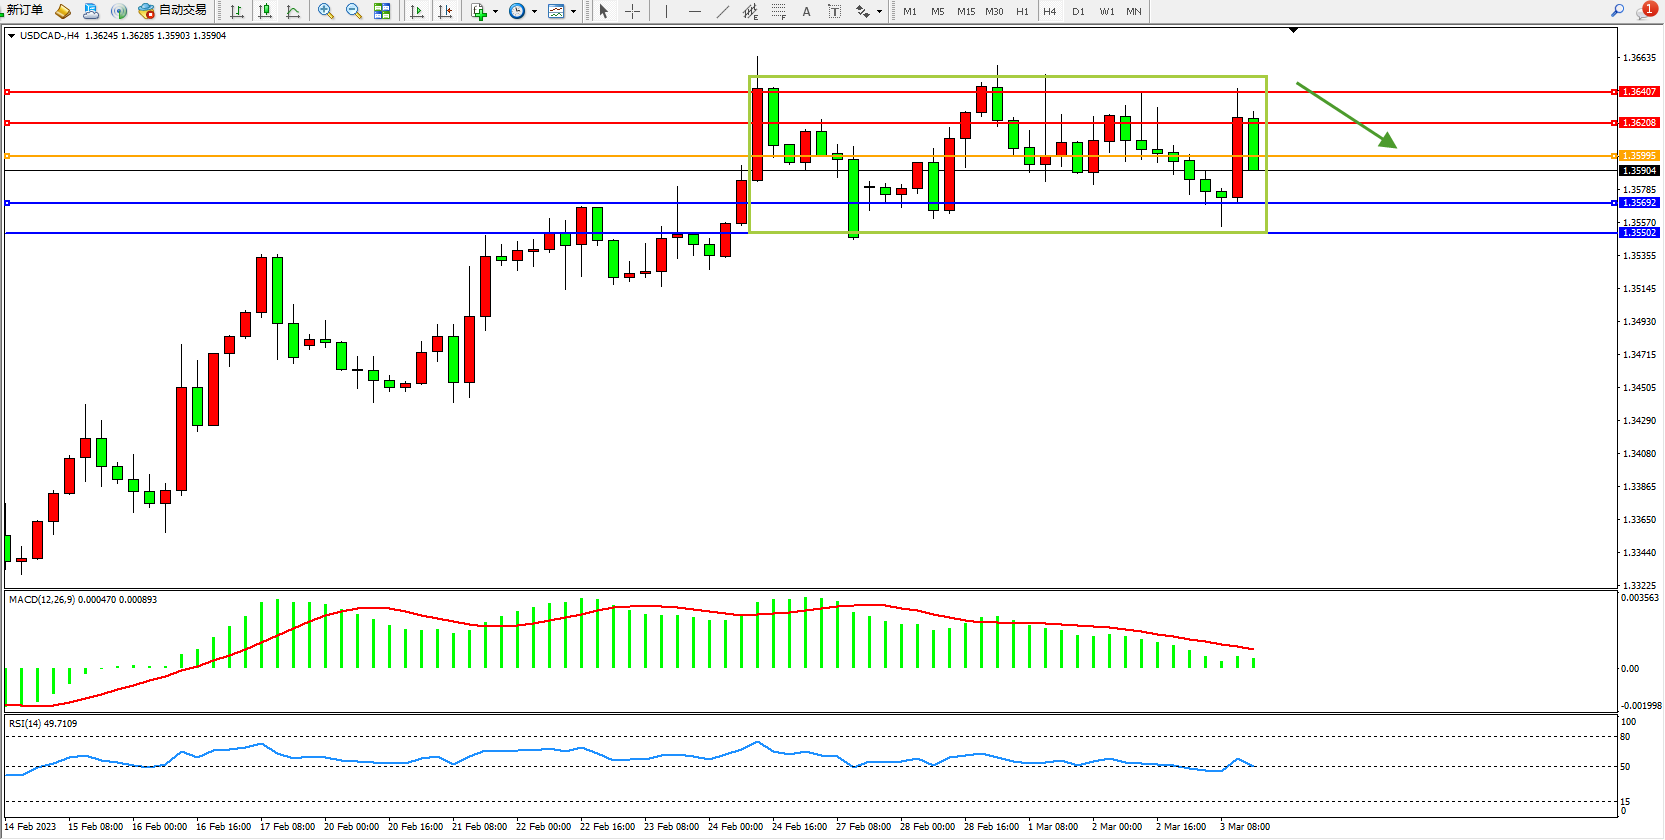Open the search magnifier icon

[1617, 11]
